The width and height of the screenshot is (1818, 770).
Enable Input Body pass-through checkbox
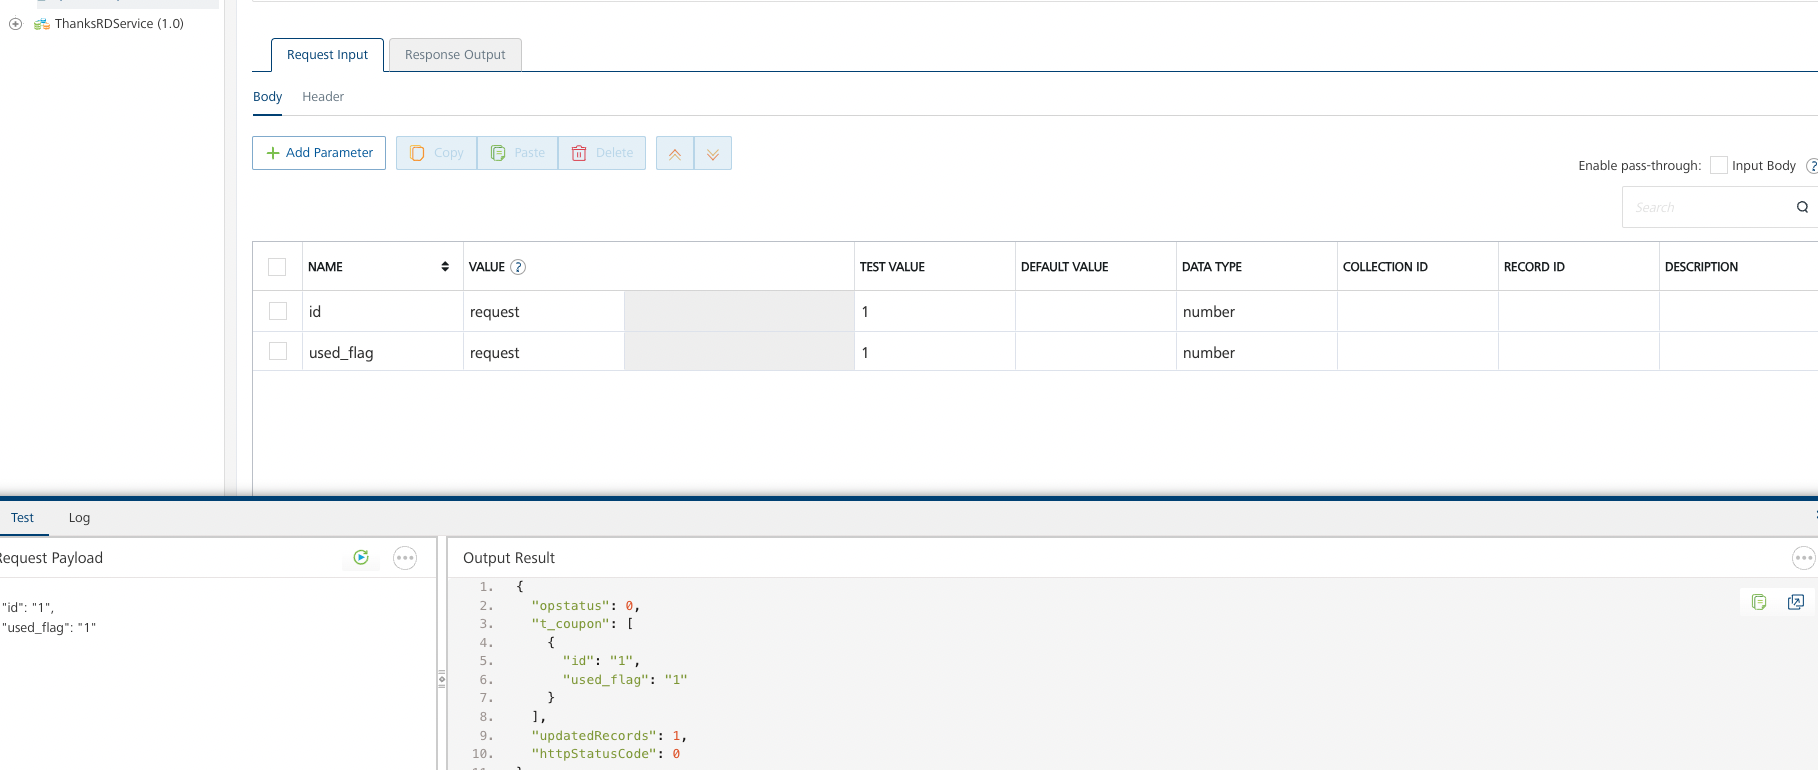coord(1719,165)
